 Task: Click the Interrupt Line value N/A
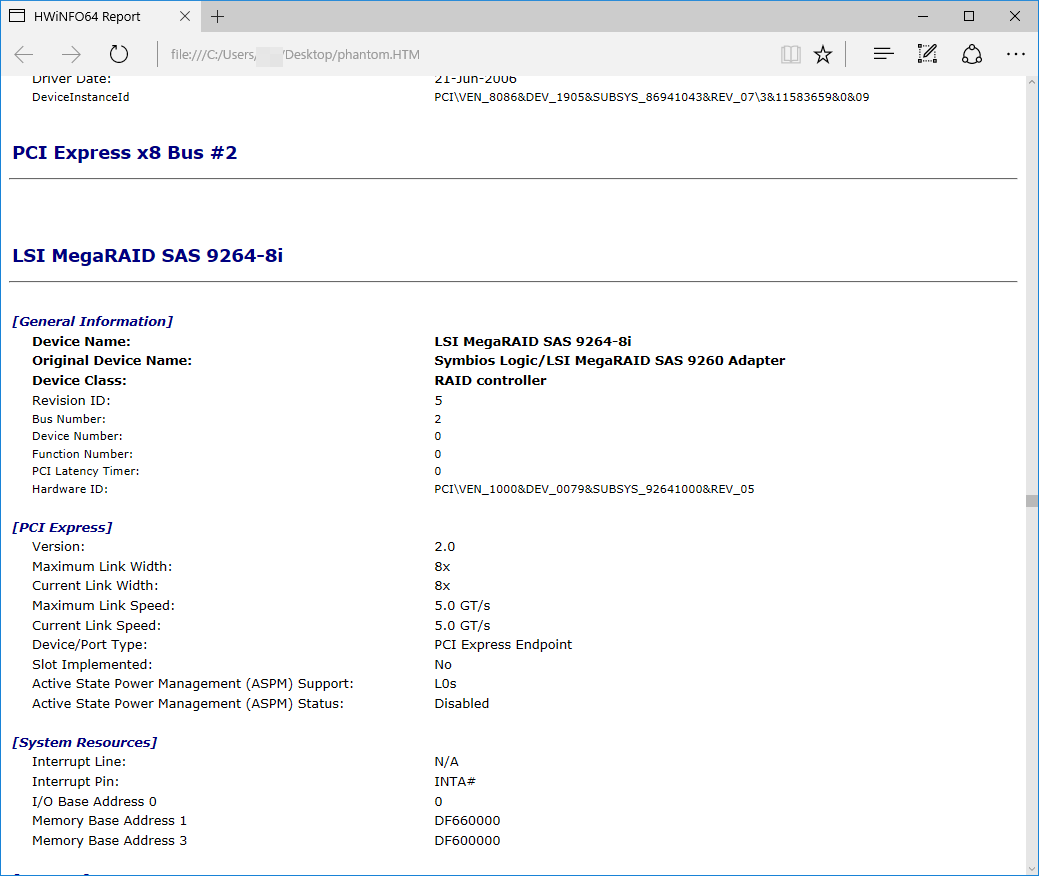click(447, 762)
